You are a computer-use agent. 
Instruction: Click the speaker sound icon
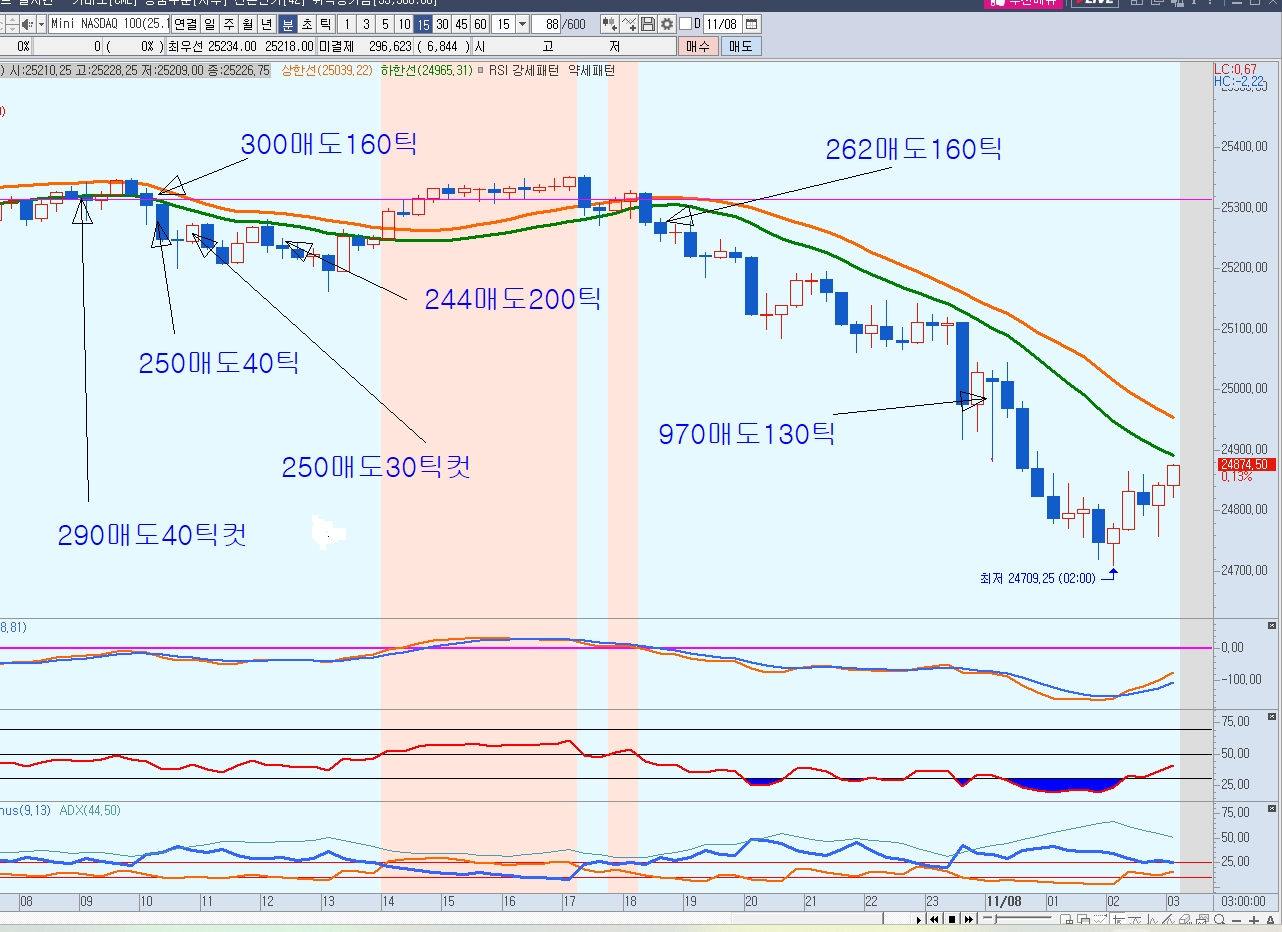point(25,23)
